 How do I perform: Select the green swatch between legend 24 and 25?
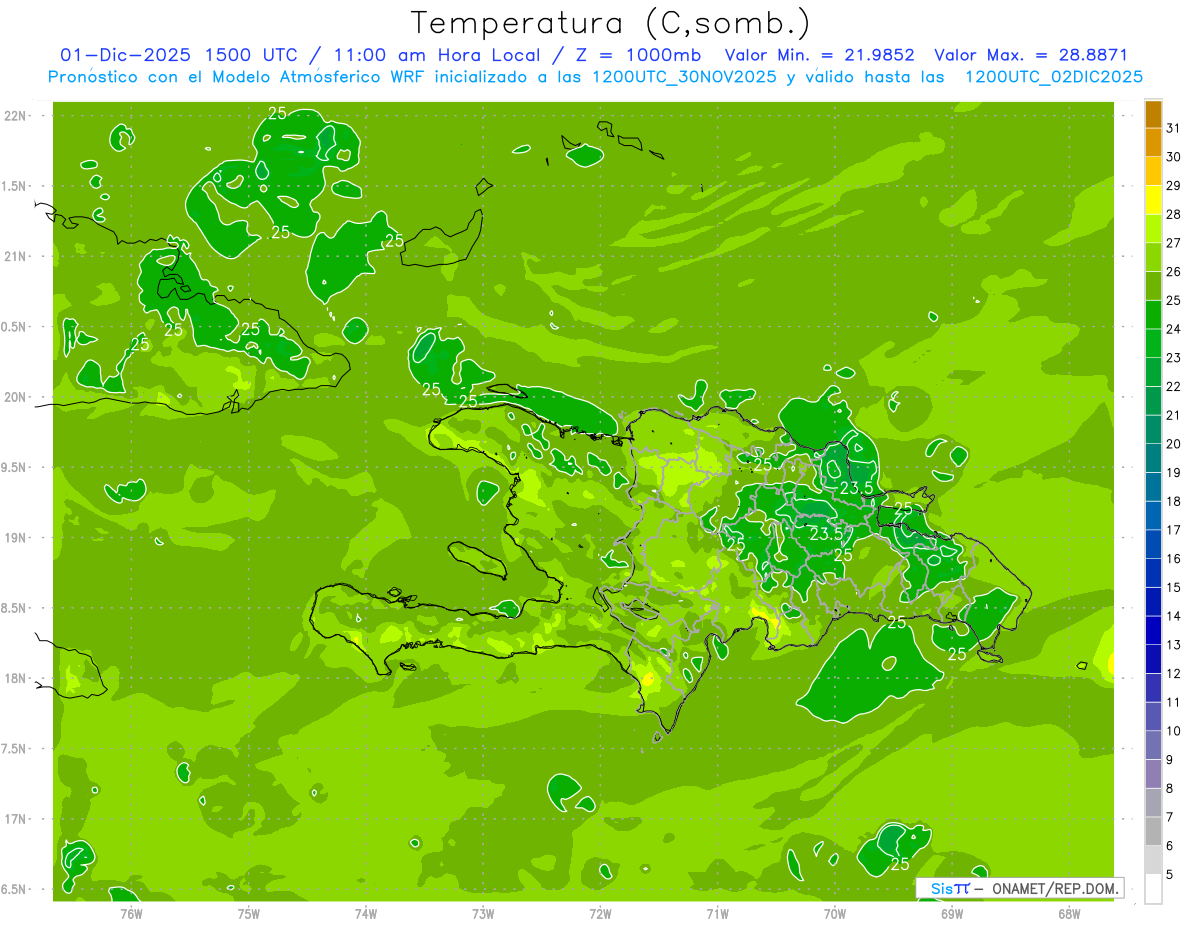click(1153, 316)
